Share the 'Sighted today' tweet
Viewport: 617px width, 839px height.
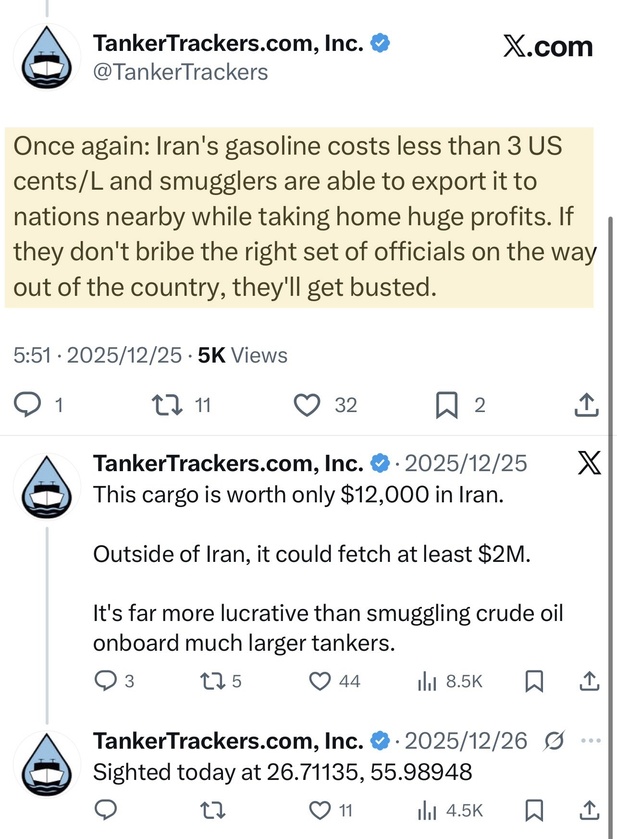[589, 809]
